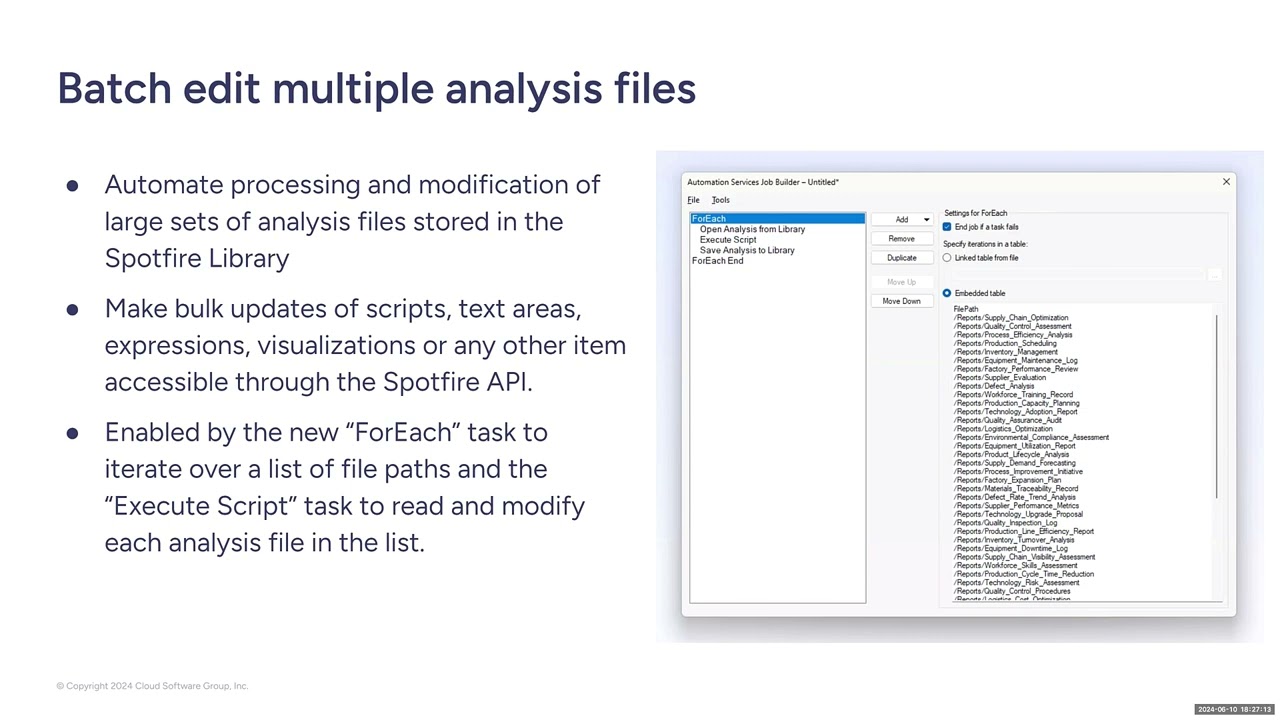Click the Remove button
The width and height of the screenshot is (1280, 720).
pos(901,238)
